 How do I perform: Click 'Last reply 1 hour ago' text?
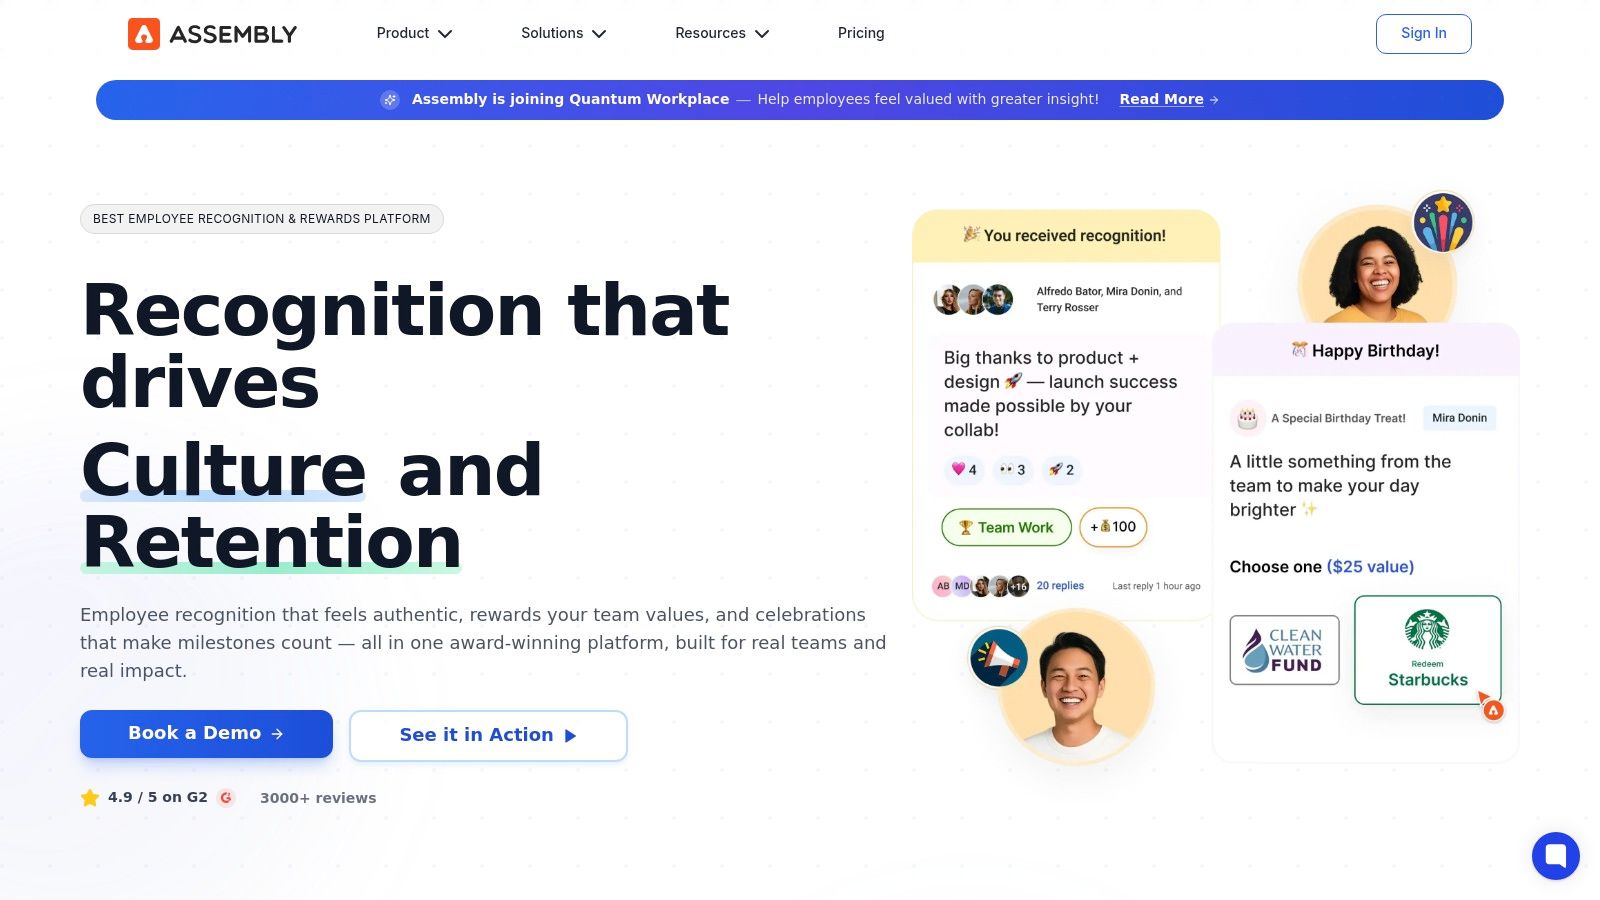[x=1156, y=586]
